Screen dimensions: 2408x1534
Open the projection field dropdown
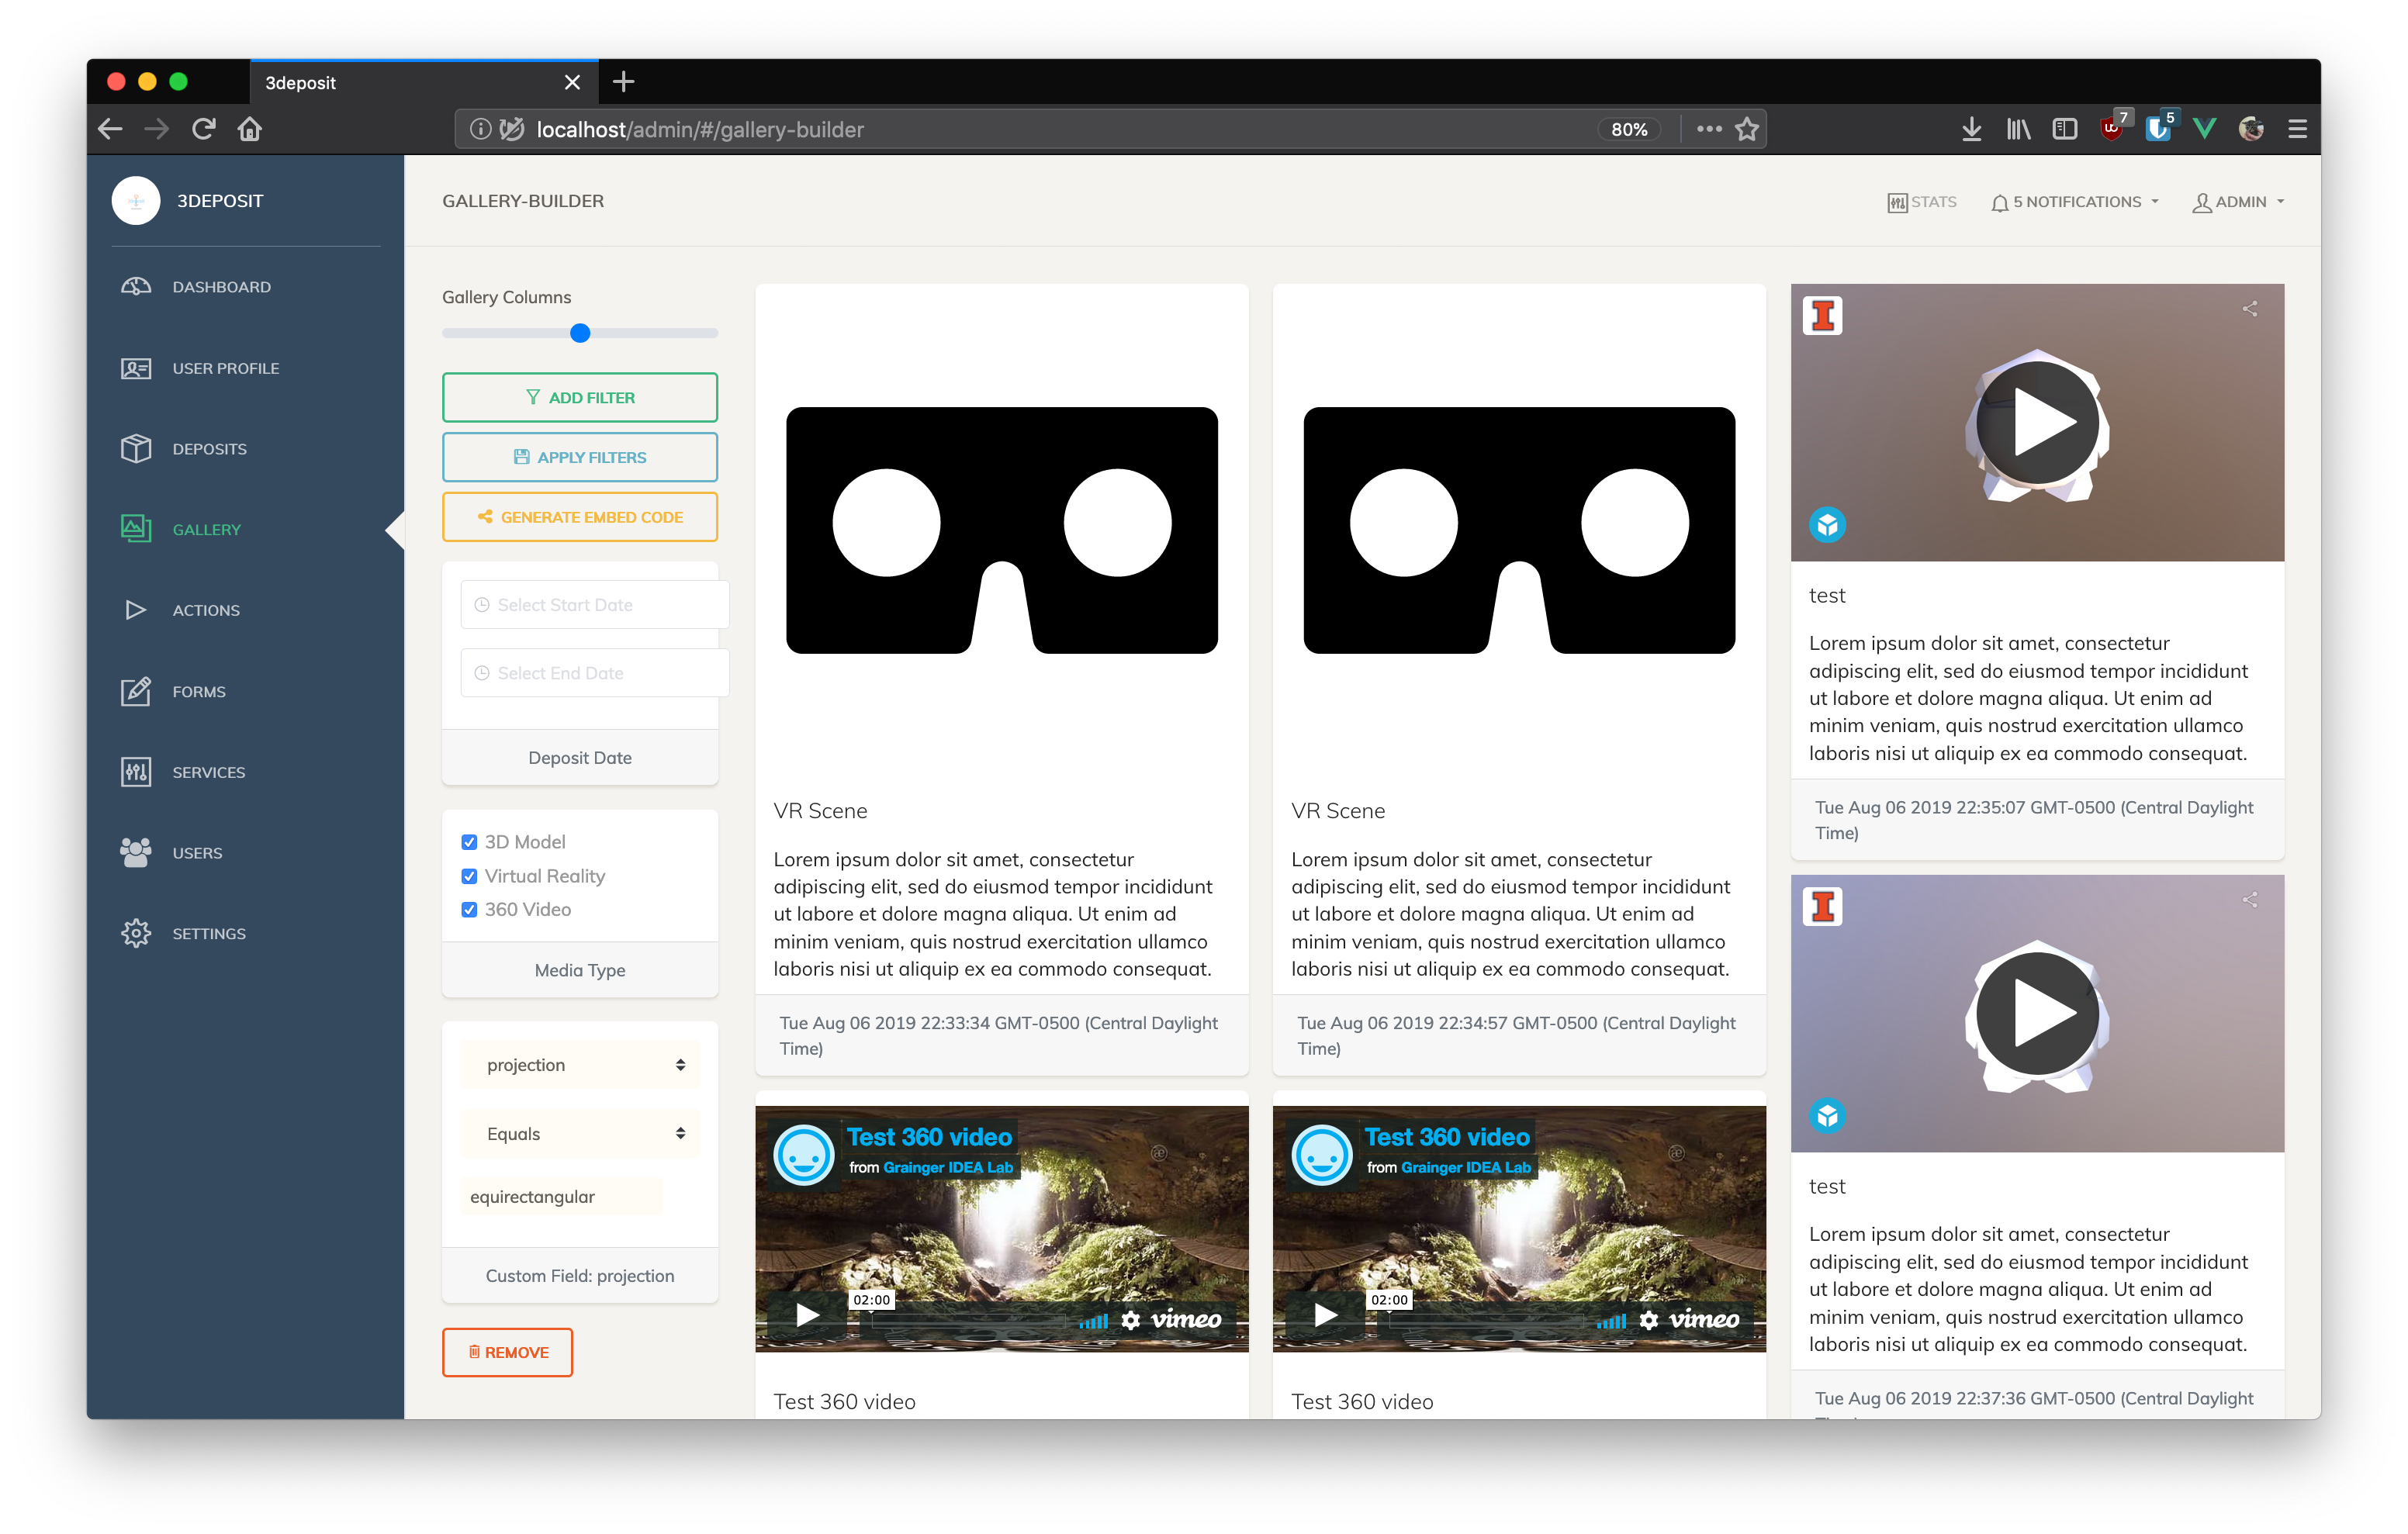pyautogui.click(x=581, y=1065)
